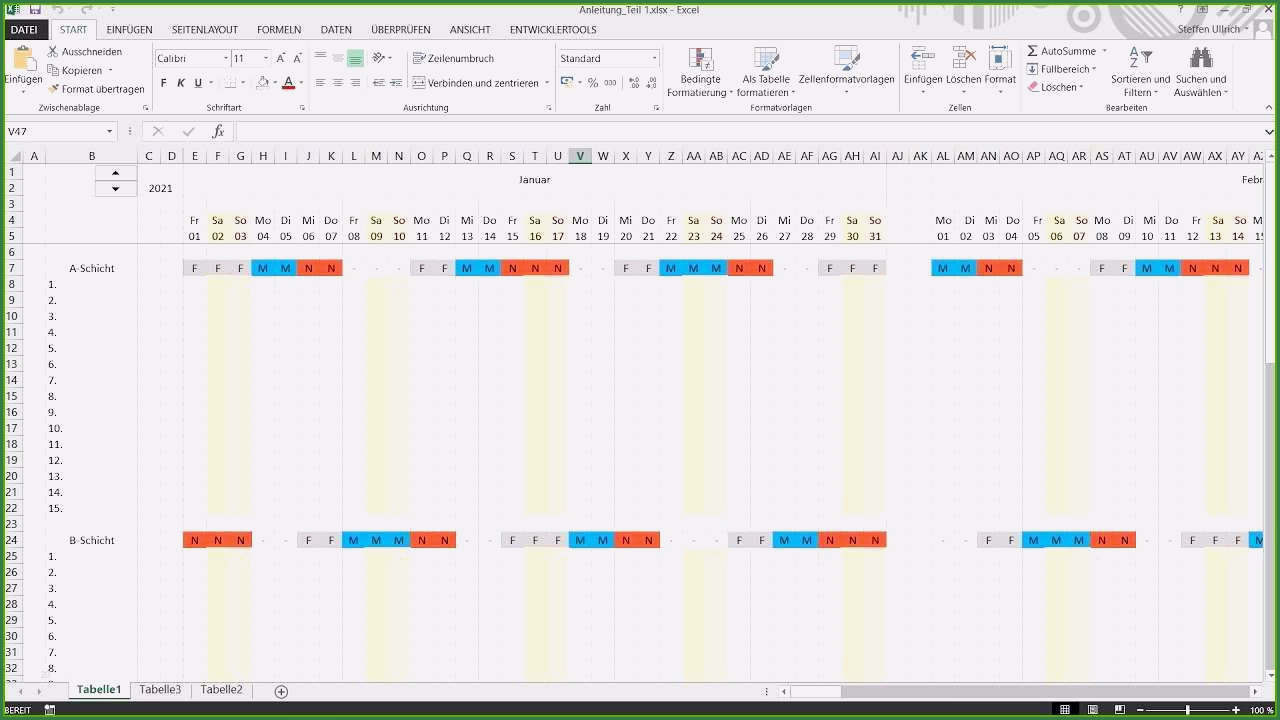Click the Format übertragen paintbrush

tap(54, 89)
